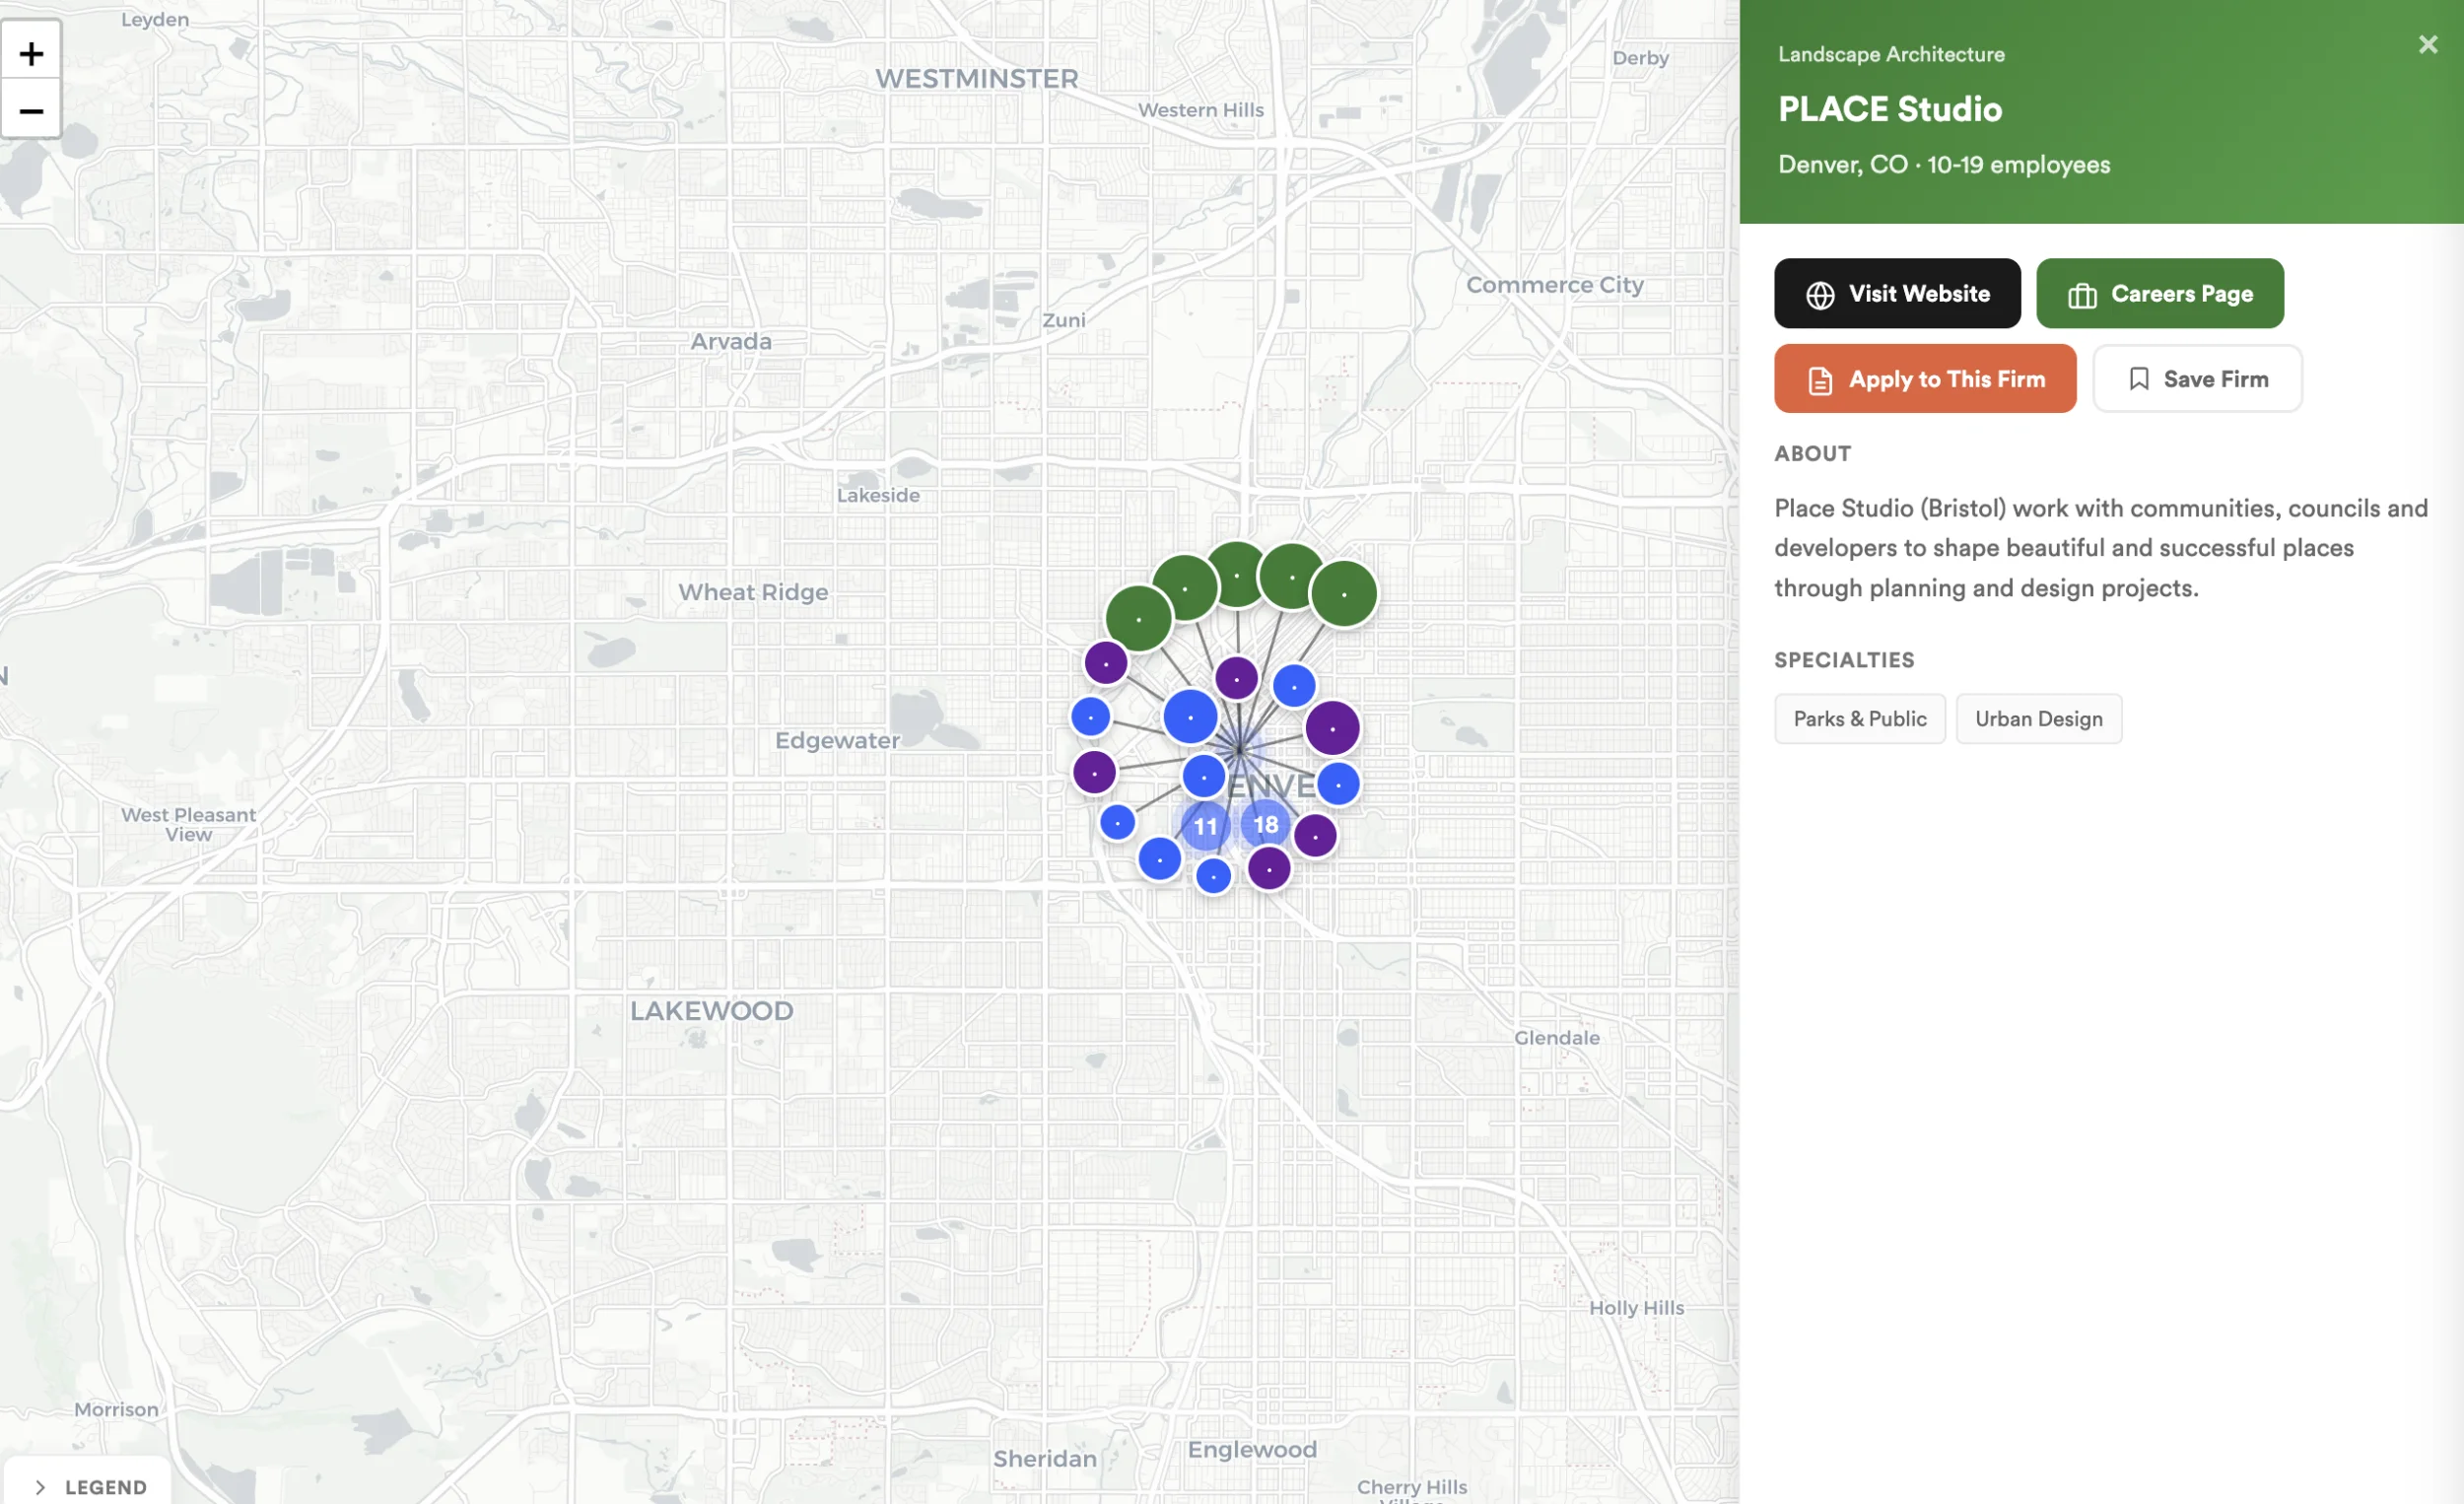Click the Derby map label
Image resolution: width=2464 pixels, height=1504 pixels.
click(1640, 58)
